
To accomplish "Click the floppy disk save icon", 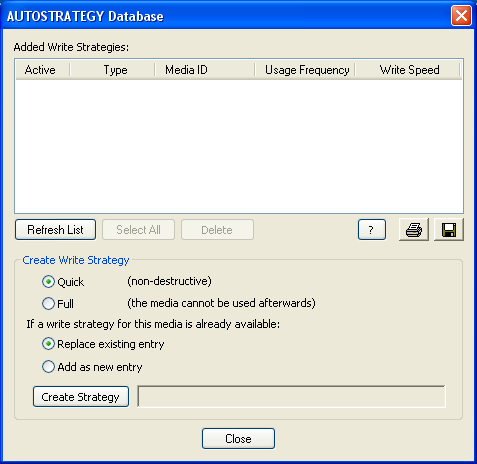I will tap(449, 230).
